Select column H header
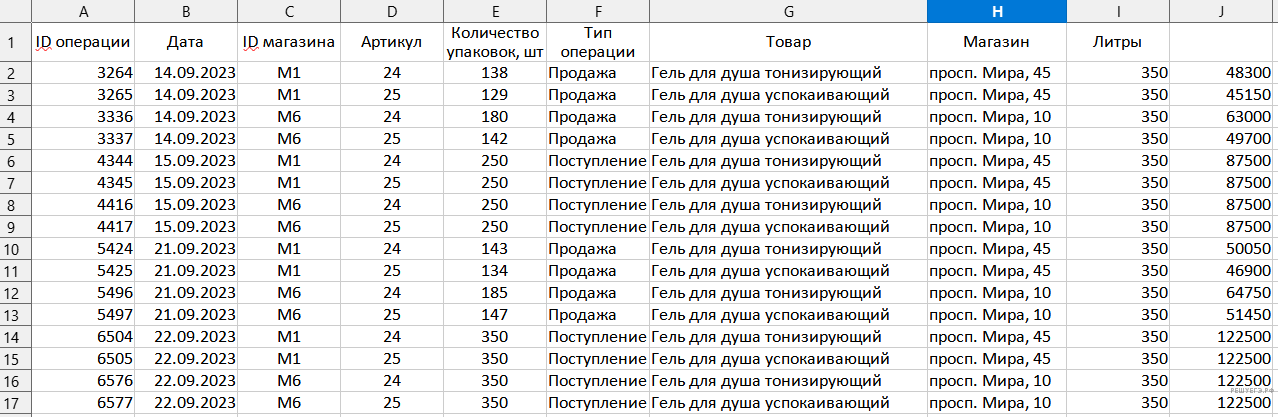 997,11
